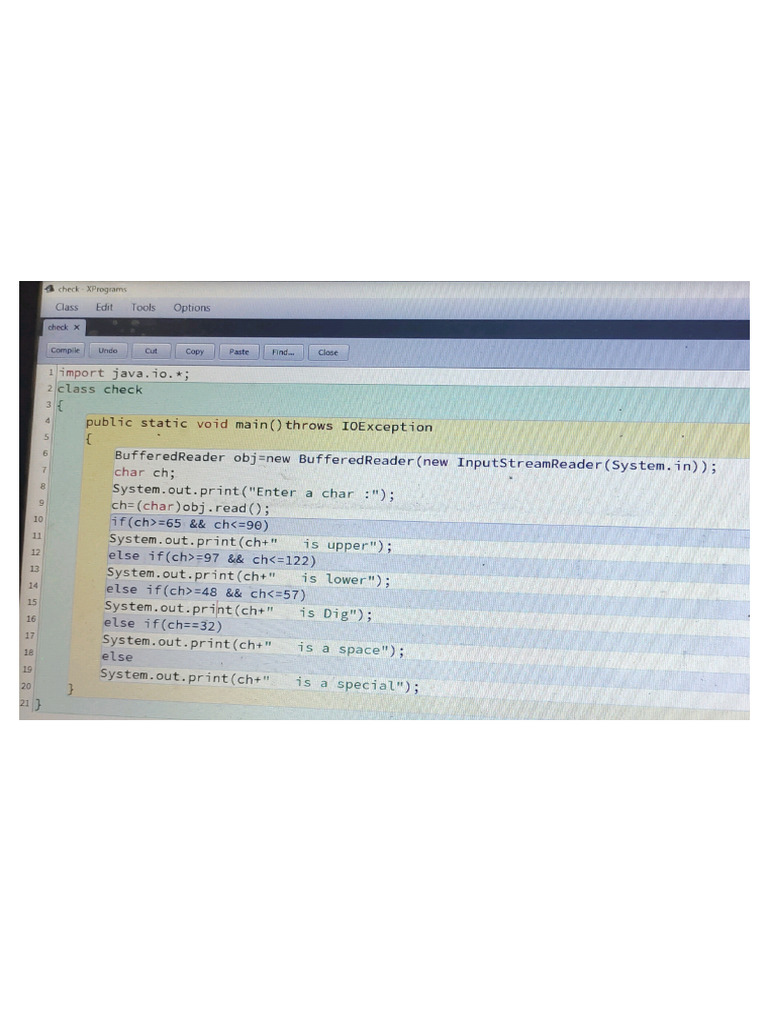Click the 'else if(ch>=97 && ch<=122)' line
This screenshot has height=1024, width=768.
click(x=212, y=558)
